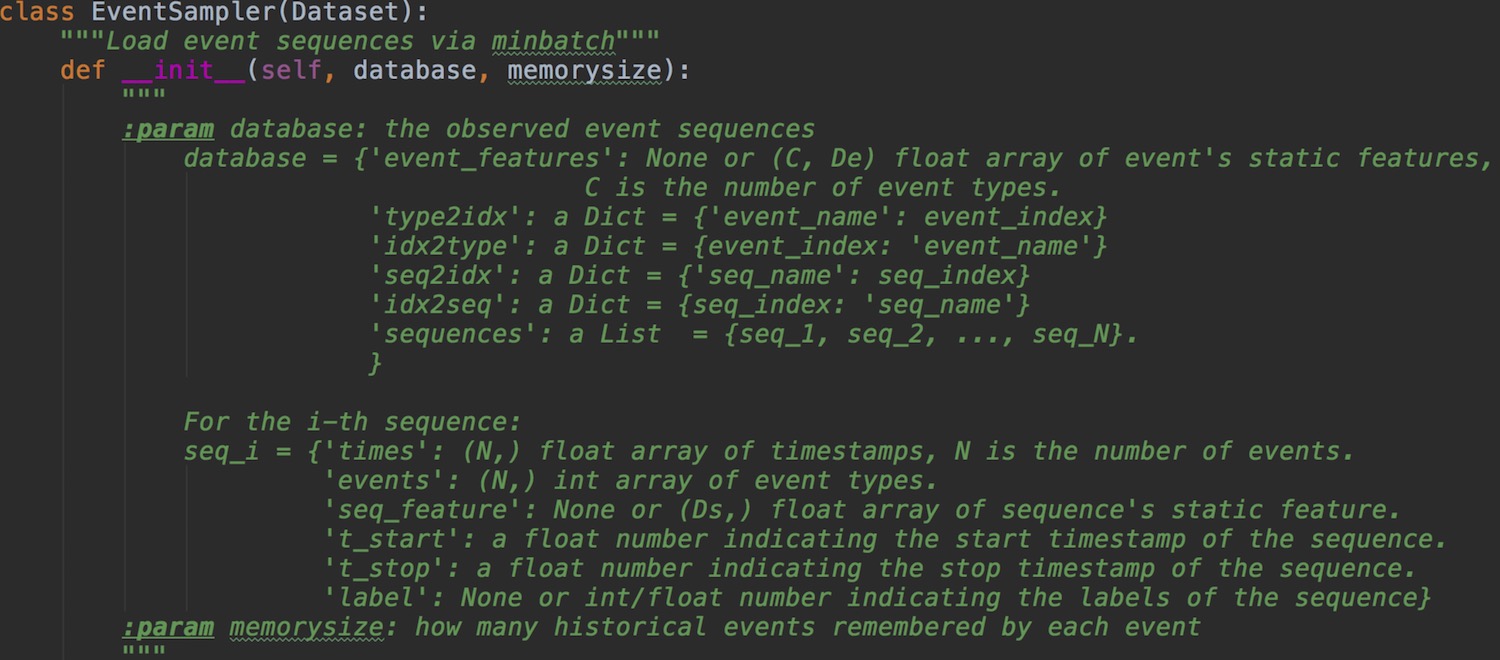The width and height of the screenshot is (1500, 660).
Task: Click the :param tag before memorysize
Action: [168, 627]
